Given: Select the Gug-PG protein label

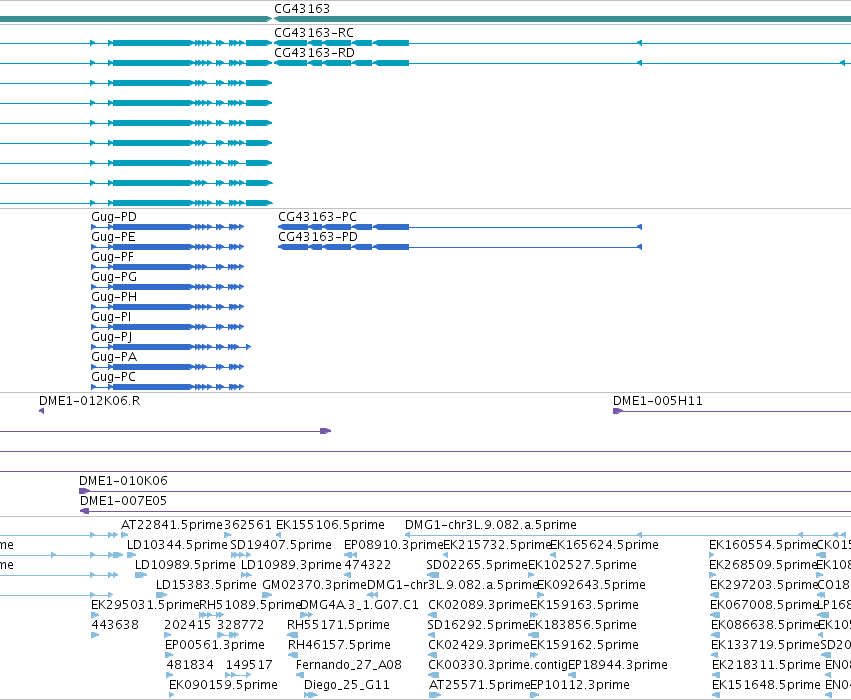Looking at the screenshot, I should [x=114, y=277].
